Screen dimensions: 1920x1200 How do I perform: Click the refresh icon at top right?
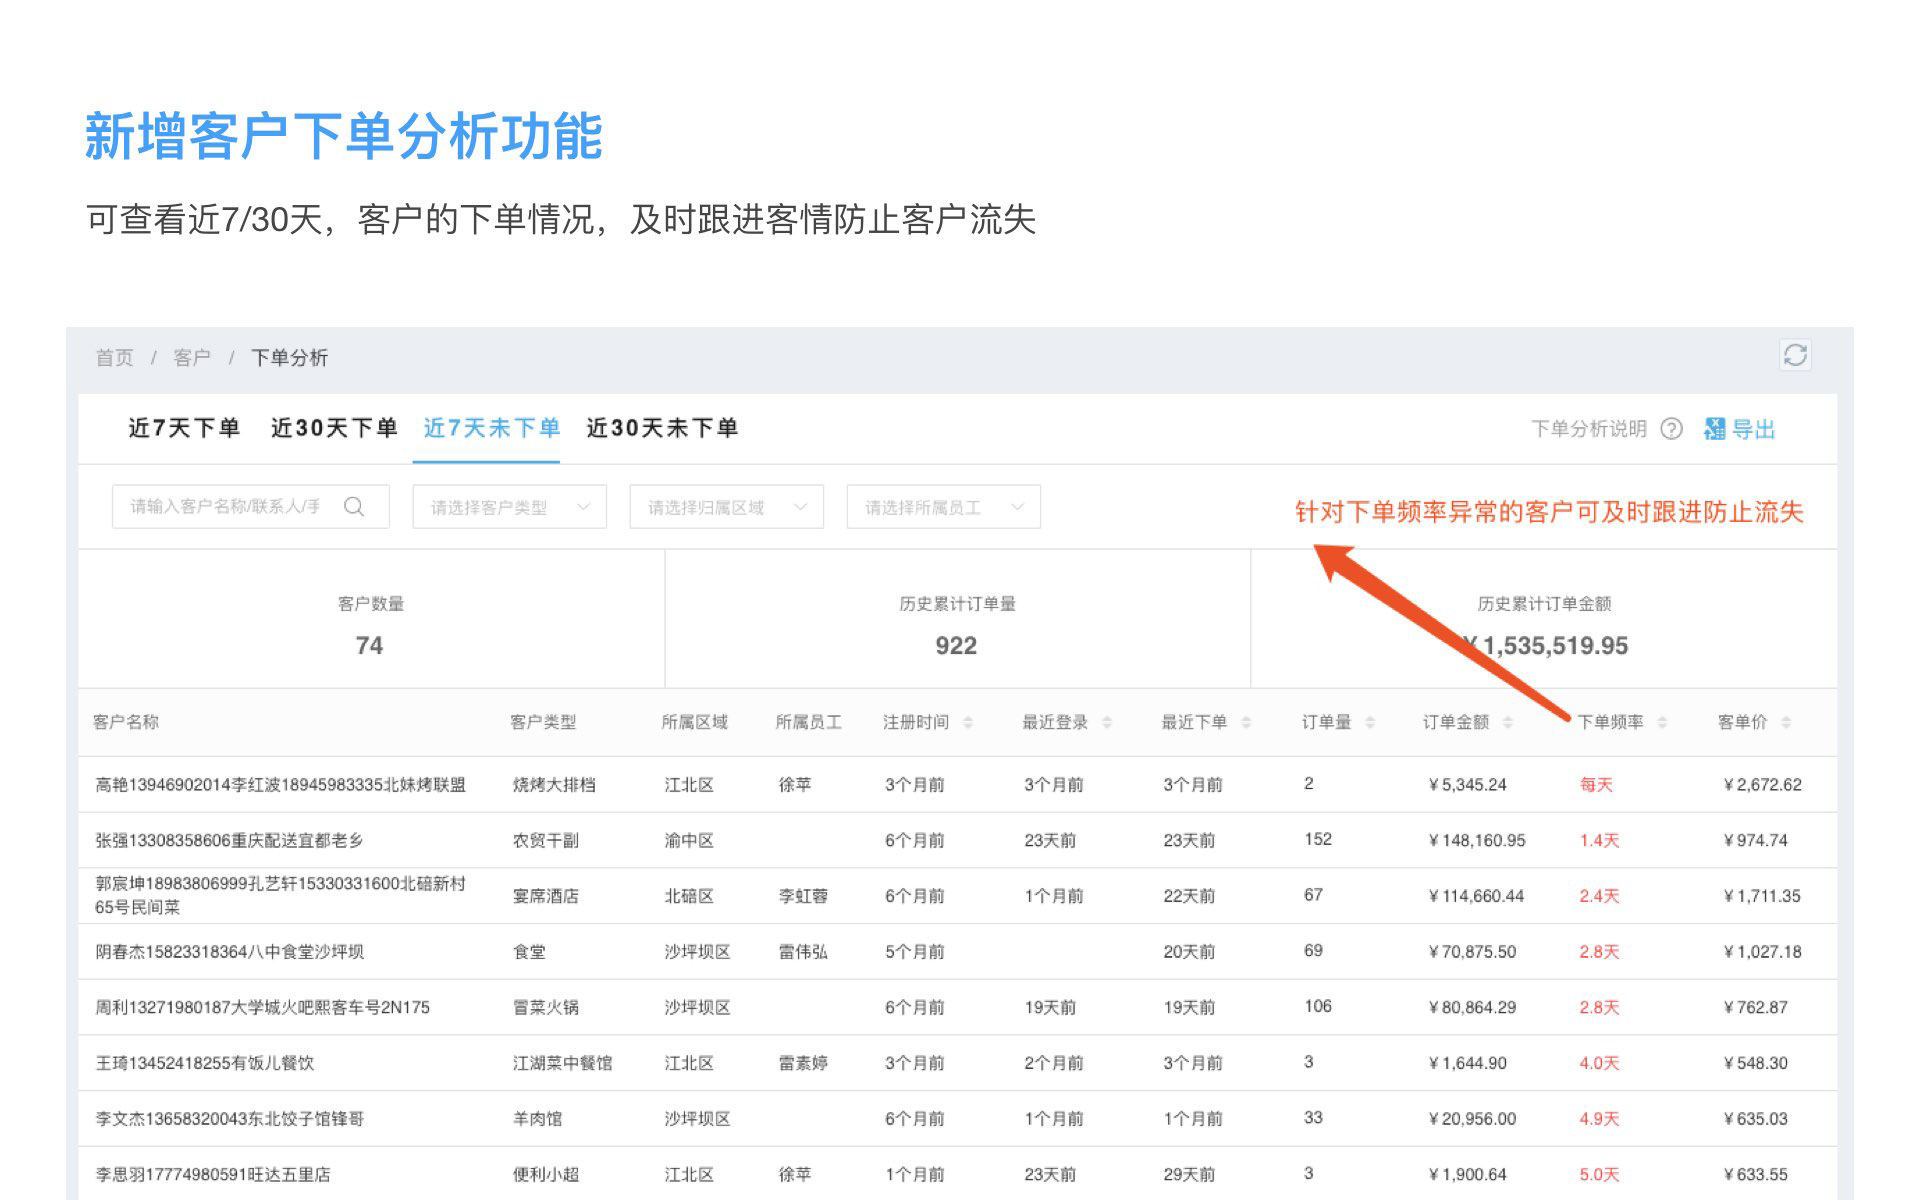[x=1794, y=355]
